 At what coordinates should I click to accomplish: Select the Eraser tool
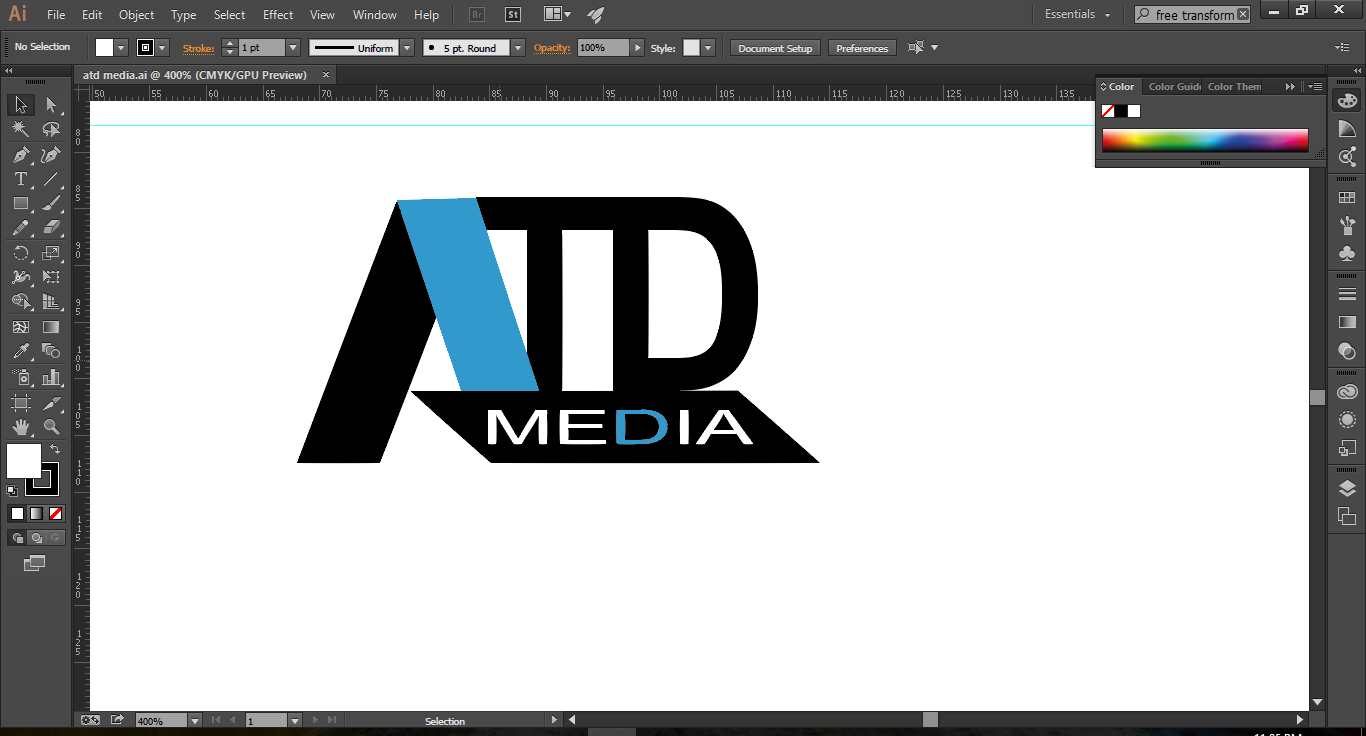52,227
